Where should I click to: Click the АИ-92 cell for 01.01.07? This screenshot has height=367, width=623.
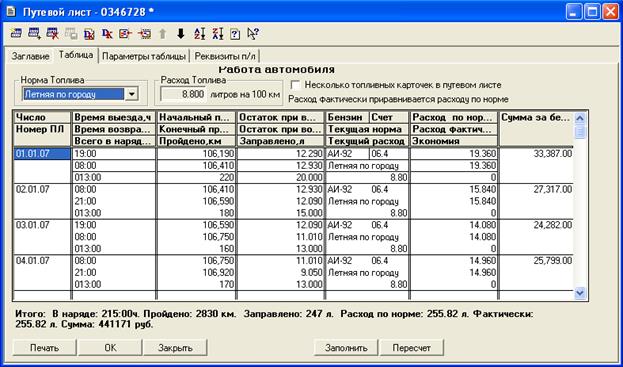pyautogui.click(x=348, y=154)
